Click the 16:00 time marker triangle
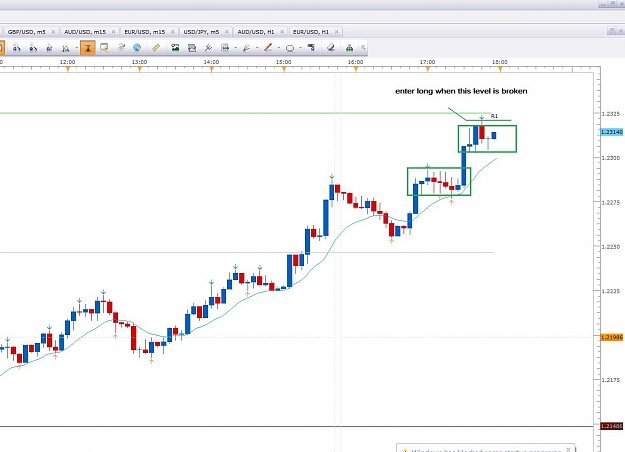Screen dimensions: 625x452 click(x=356, y=69)
